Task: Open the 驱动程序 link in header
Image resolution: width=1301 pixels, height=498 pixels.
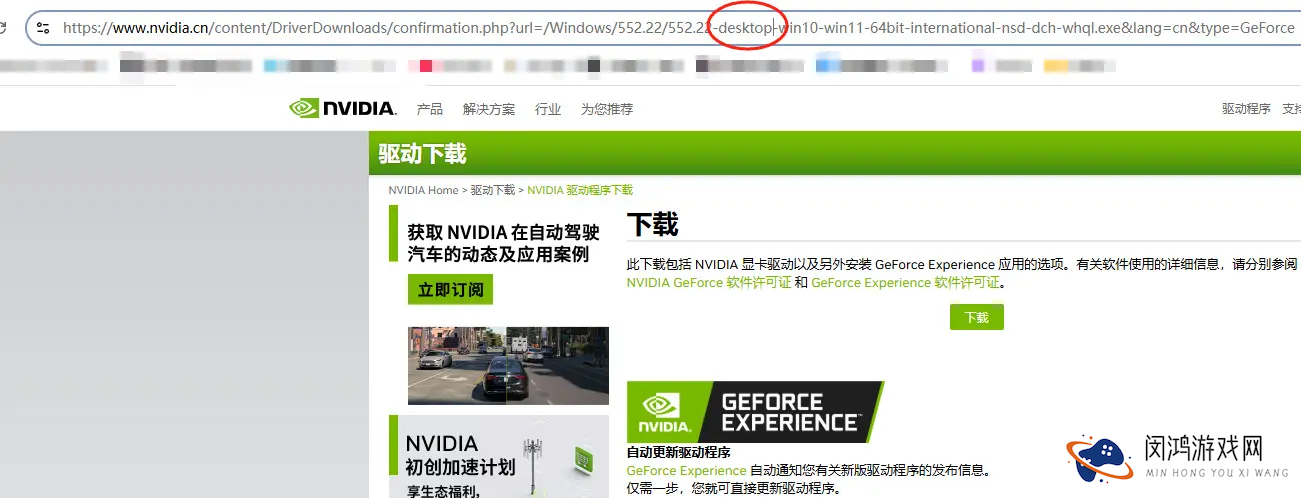Action: click(1246, 109)
